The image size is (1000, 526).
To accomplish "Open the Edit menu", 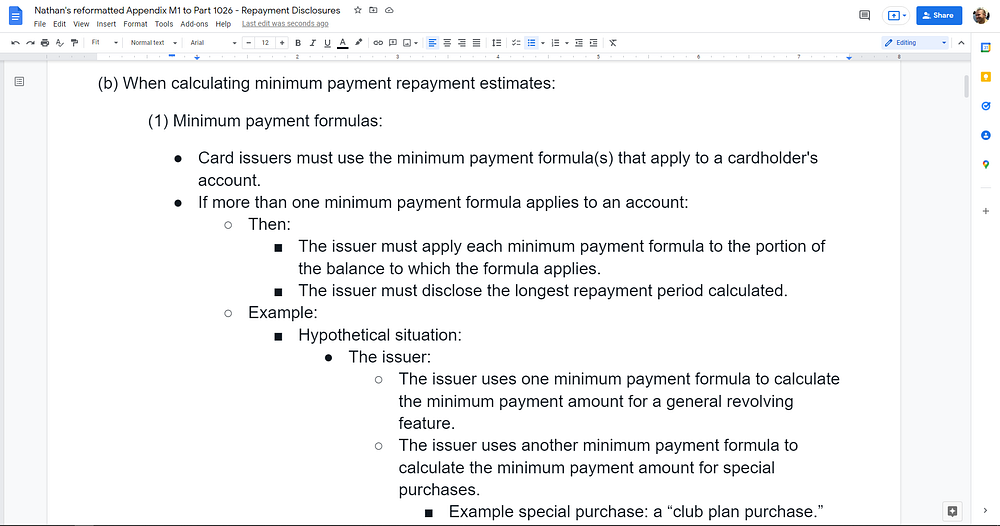I will (x=59, y=24).
